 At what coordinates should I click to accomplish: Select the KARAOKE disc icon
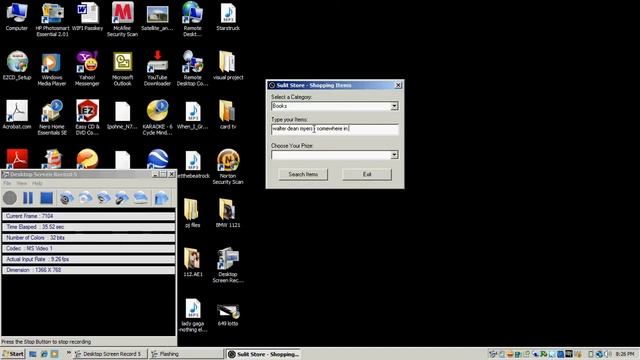click(x=157, y=118)
